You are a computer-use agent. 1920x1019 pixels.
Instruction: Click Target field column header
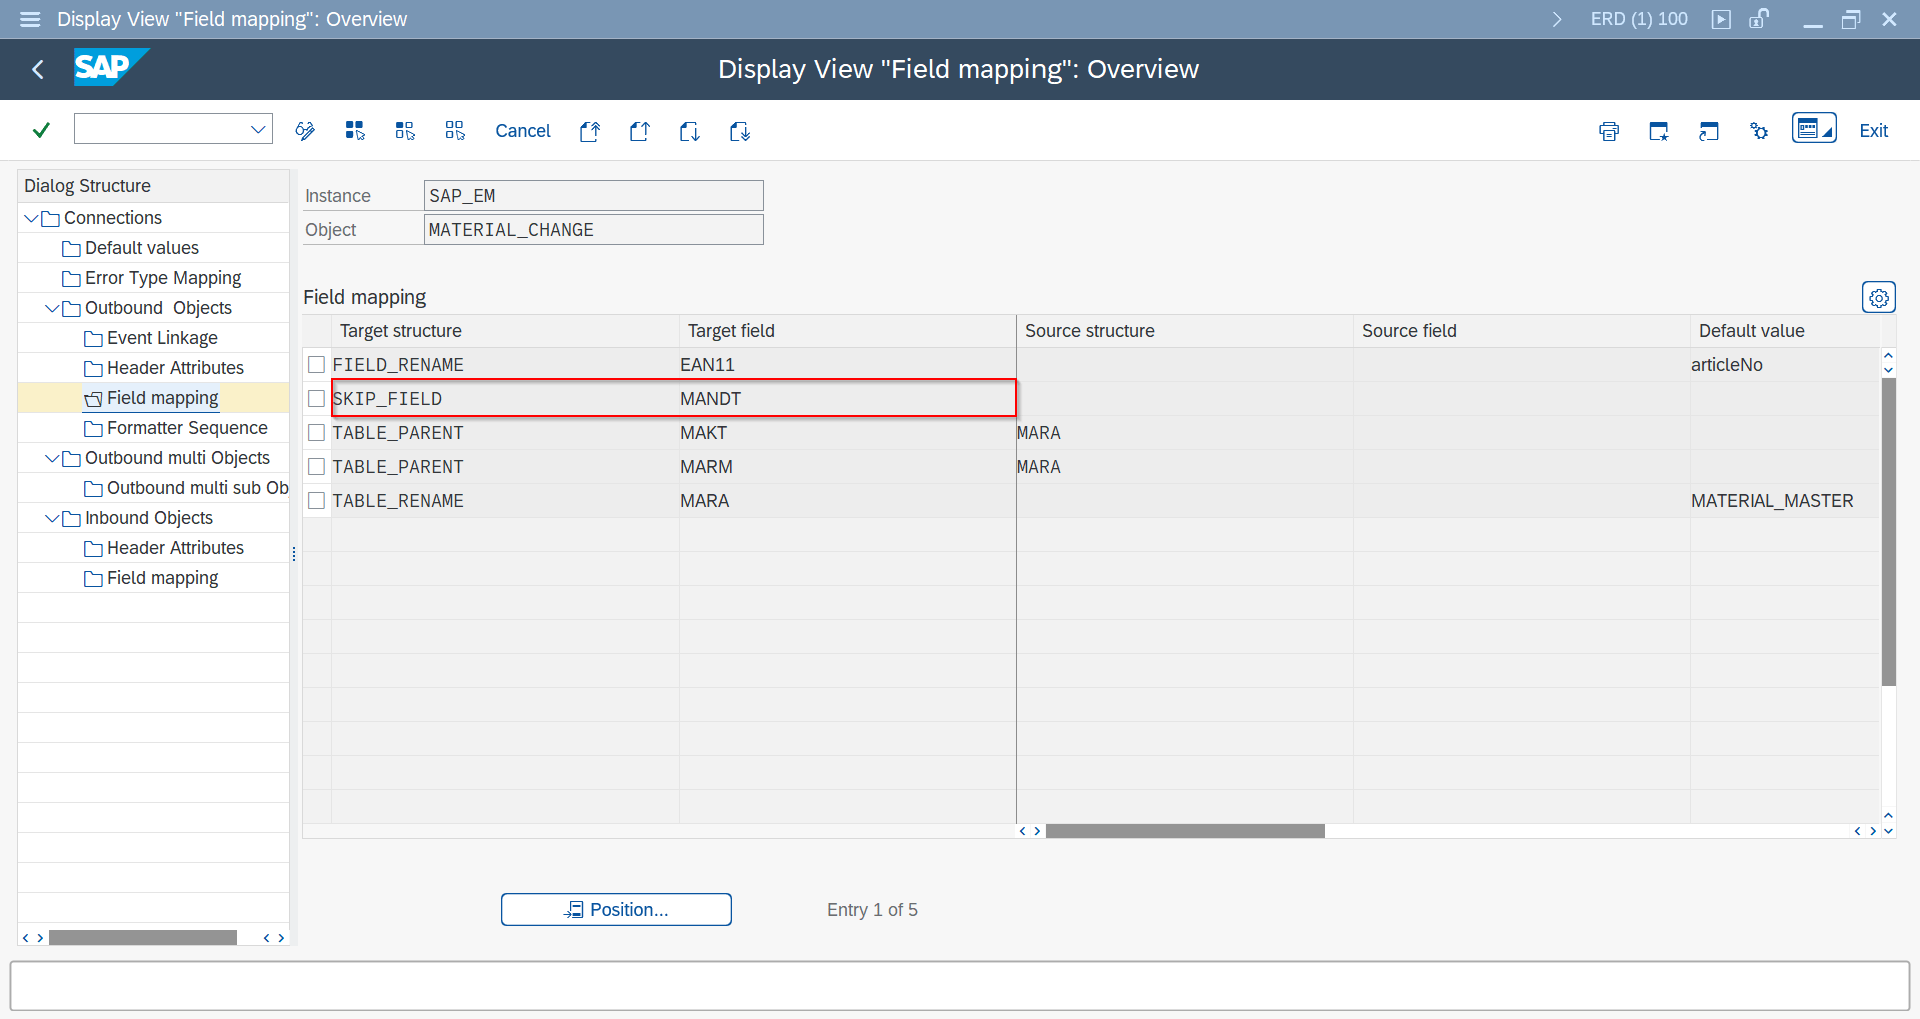pyautogui.click(x=848, y=331)
